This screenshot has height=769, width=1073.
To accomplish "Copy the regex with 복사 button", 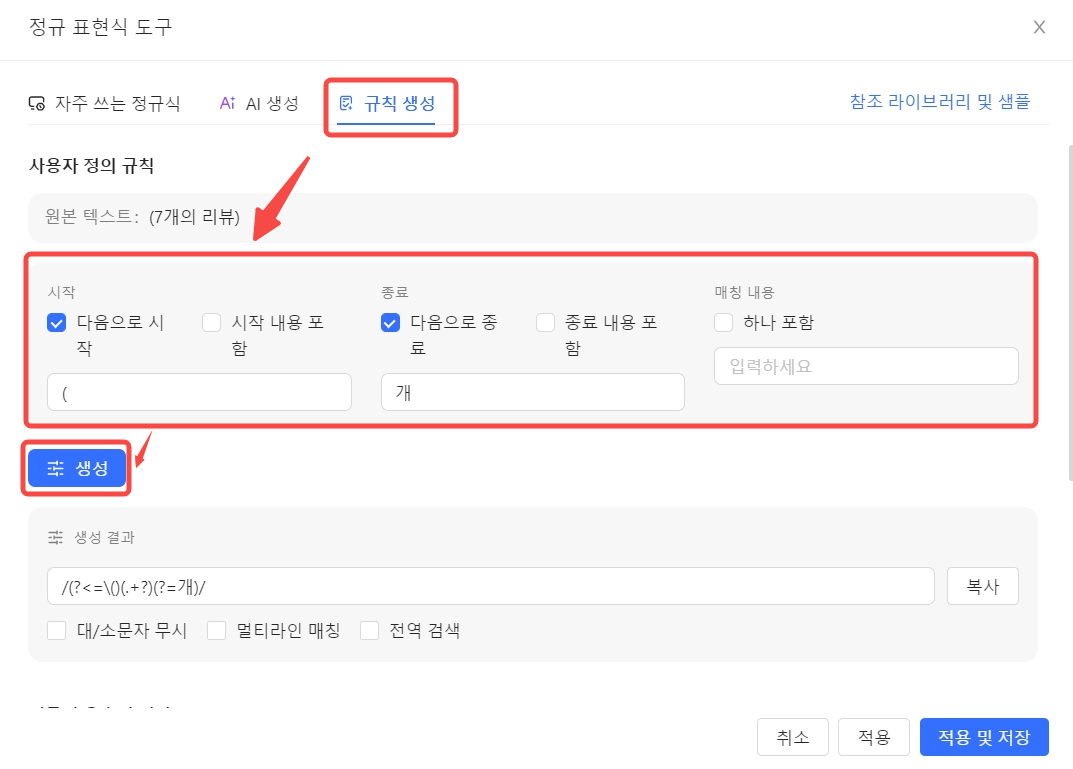I will [982, 586].
